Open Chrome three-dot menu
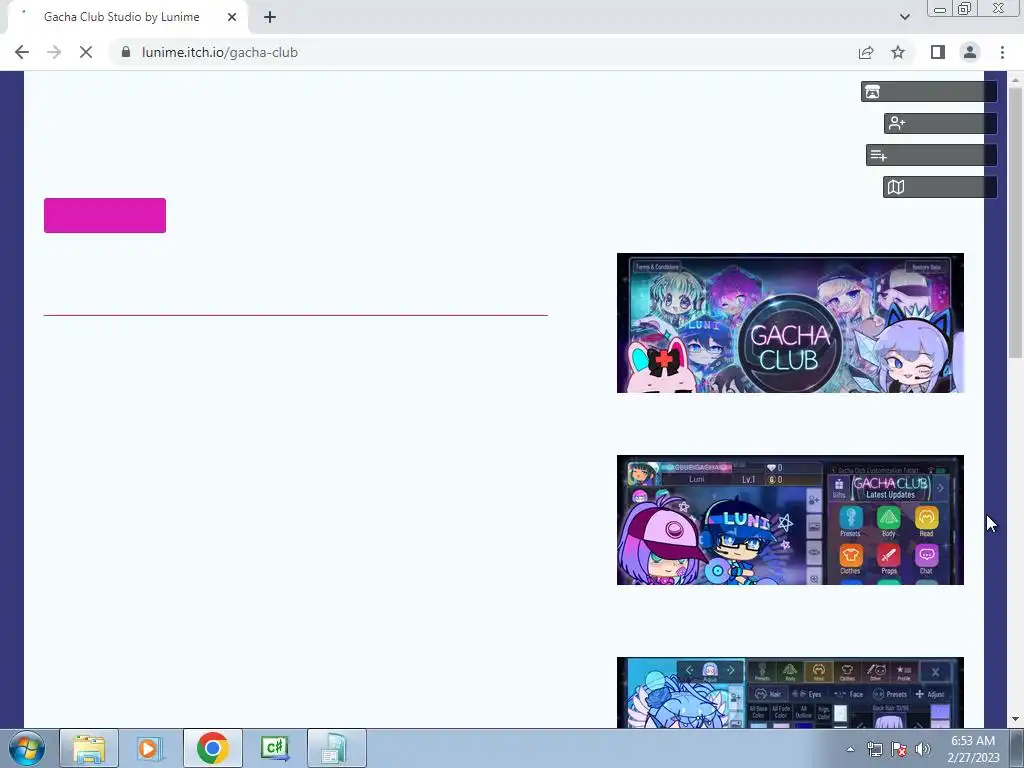 tap(1002, 52)
